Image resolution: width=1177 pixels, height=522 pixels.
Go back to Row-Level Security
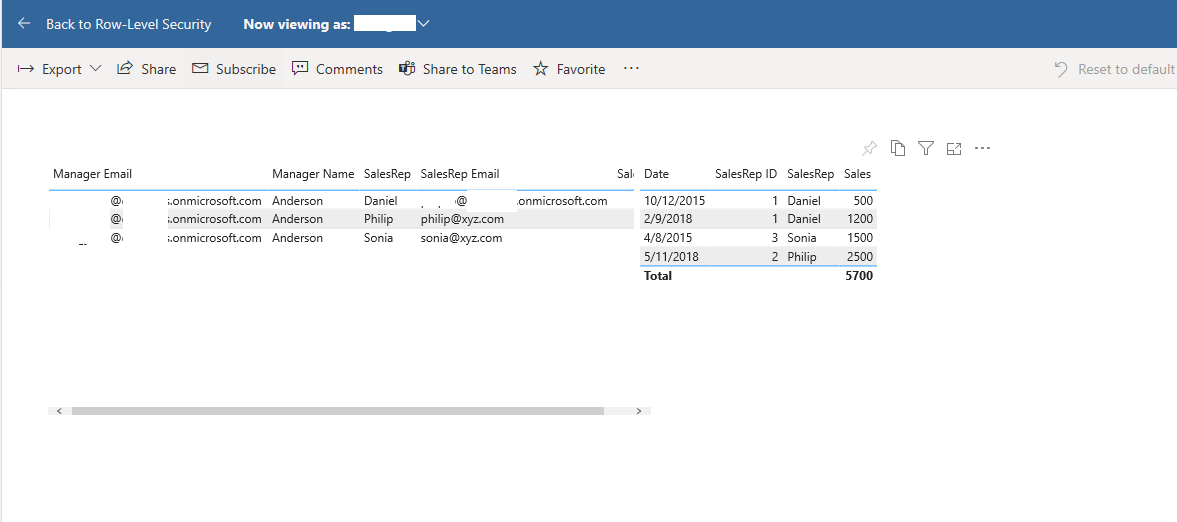point(128,24)
